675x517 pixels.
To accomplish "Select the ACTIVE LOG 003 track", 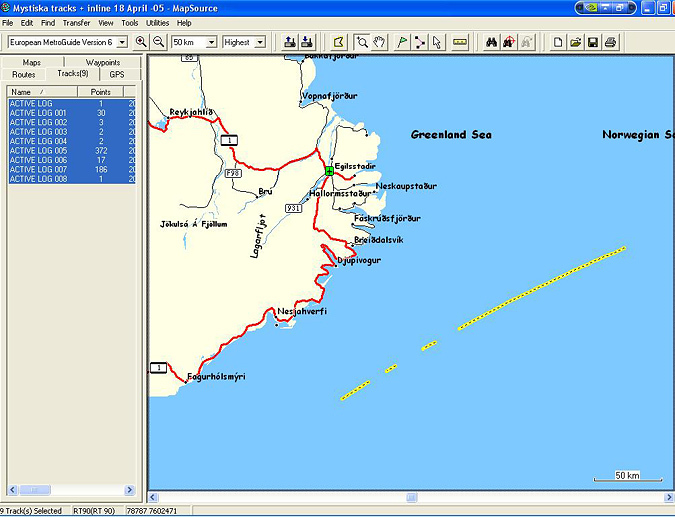I will click(x=72, y=132).
